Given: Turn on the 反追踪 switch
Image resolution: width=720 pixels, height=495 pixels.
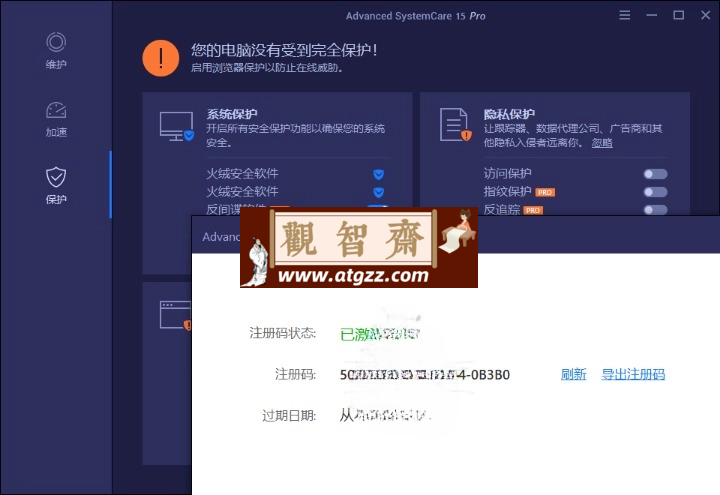Looking at the screenshot, I should [655, 210].
